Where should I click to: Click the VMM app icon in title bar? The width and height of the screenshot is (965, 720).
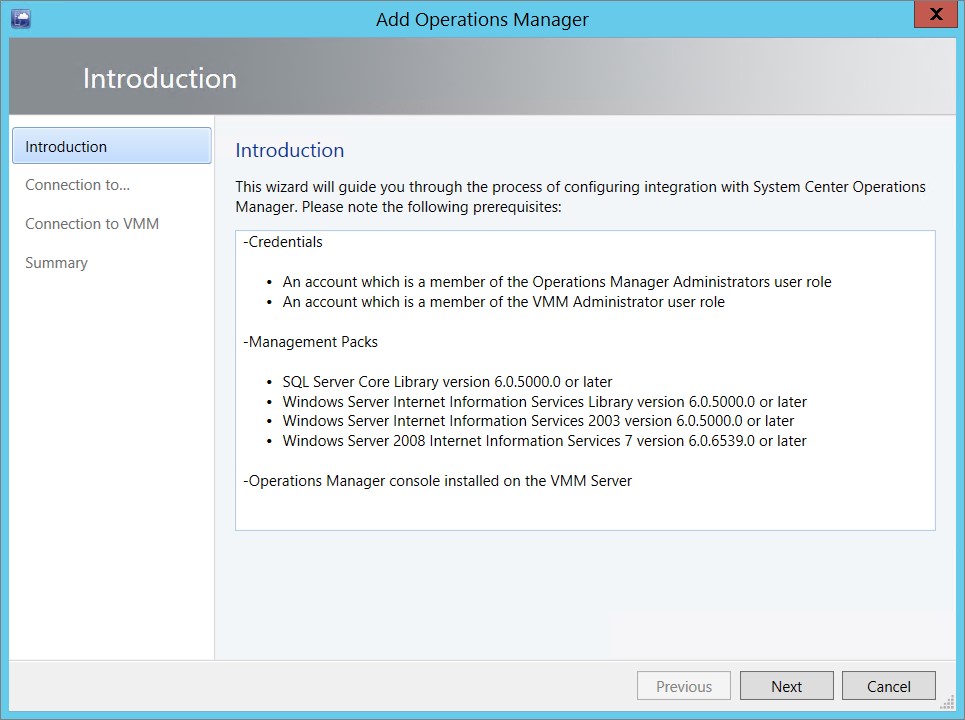click(21, 18)
